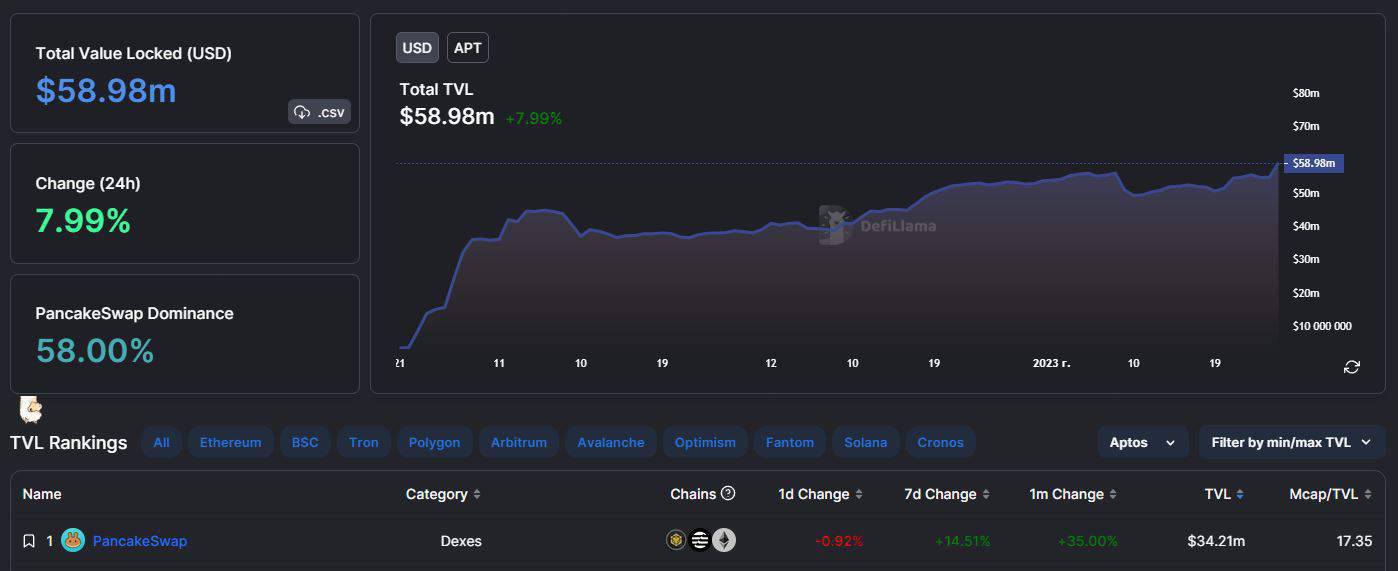Select the All chains filter
The width and height of the screenshot is (1398, 571).
161,442
